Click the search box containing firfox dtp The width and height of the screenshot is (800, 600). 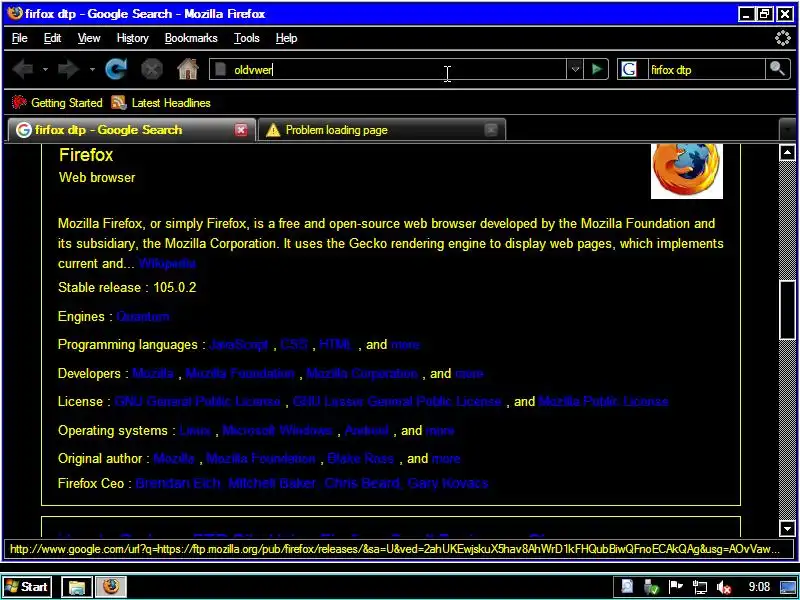[x=706, y=69]
